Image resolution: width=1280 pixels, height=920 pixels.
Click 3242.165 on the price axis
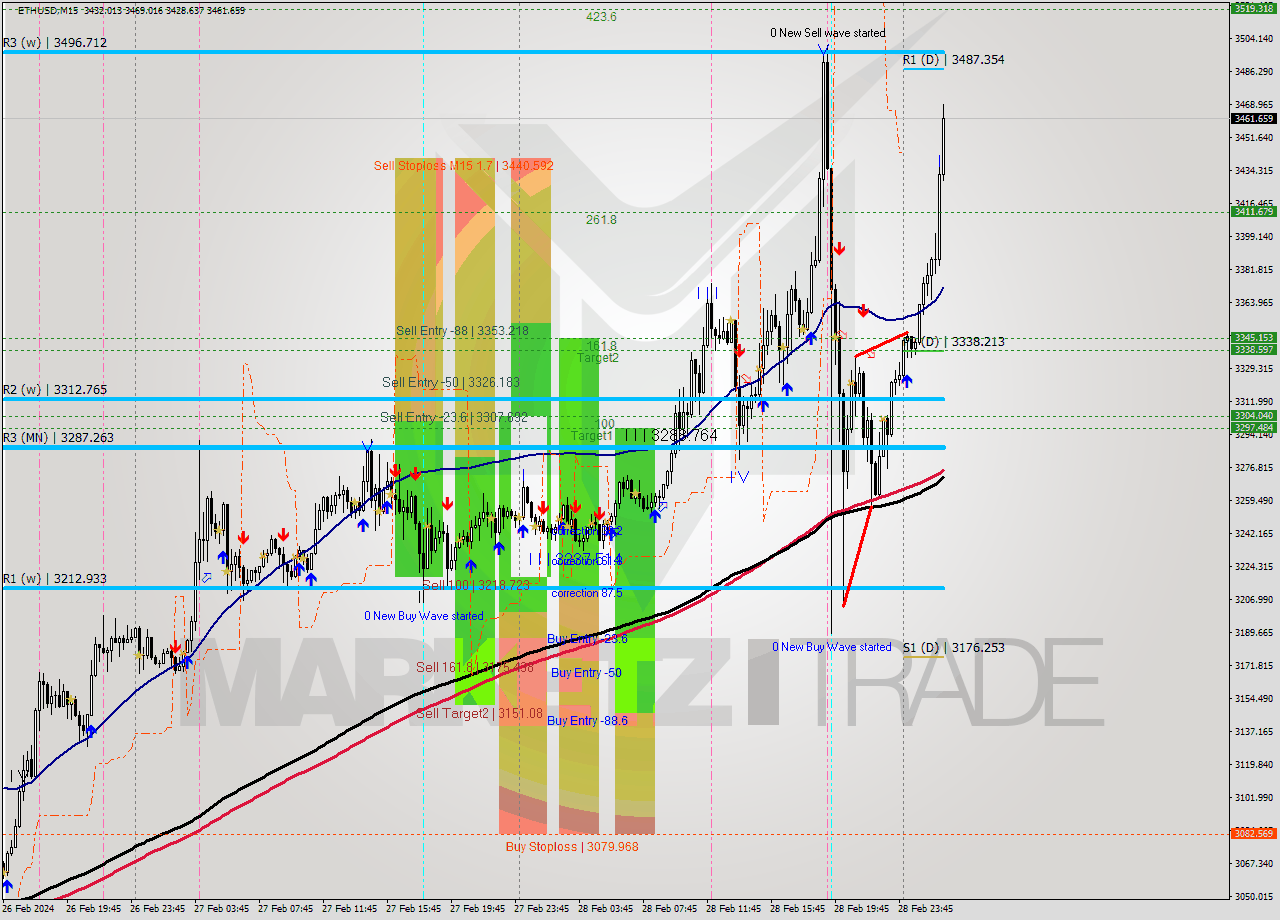[1253, 533]
